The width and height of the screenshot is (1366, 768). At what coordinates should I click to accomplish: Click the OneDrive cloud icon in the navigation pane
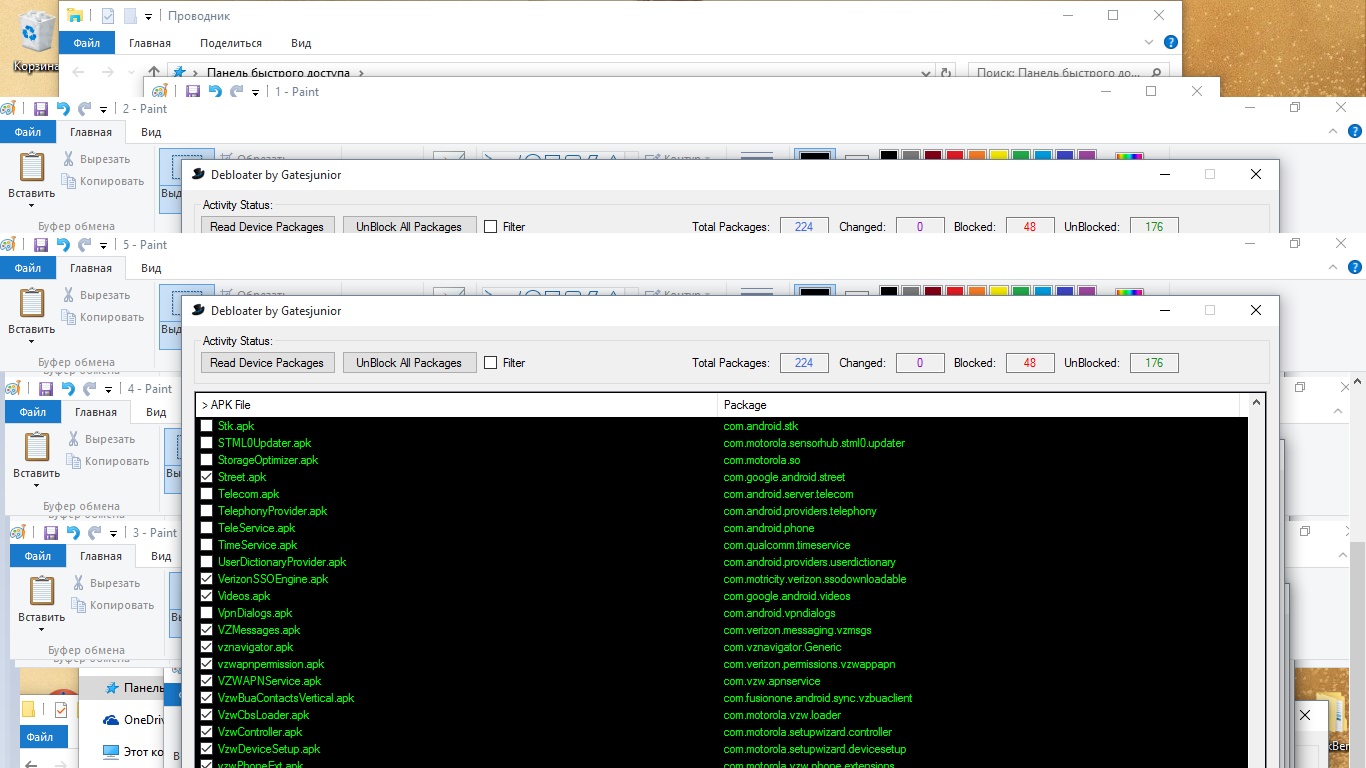click(x=110, y=720)
